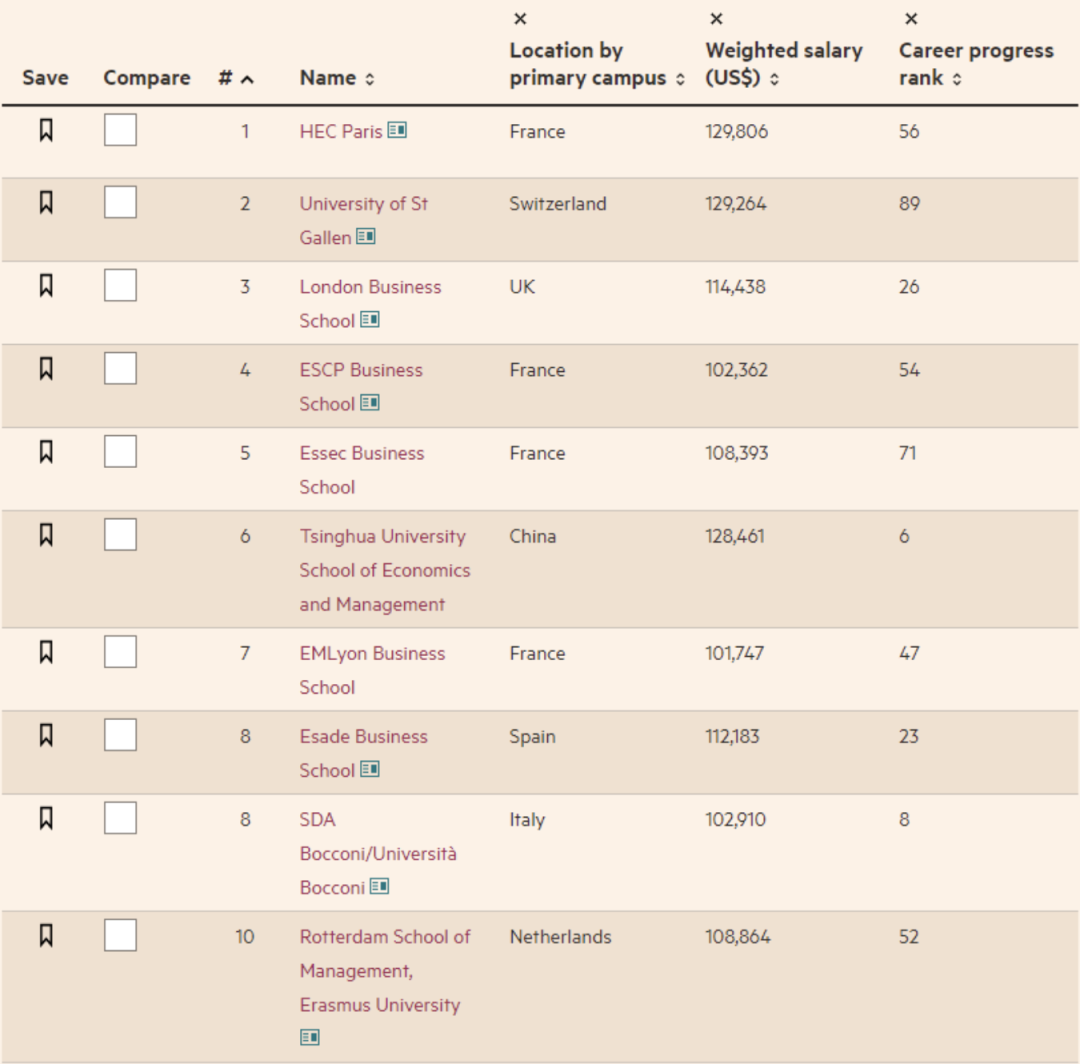Click the bookmark icon for Tsinghua University
This screenshot has width=1080, height=1064.
pos(46,536)
